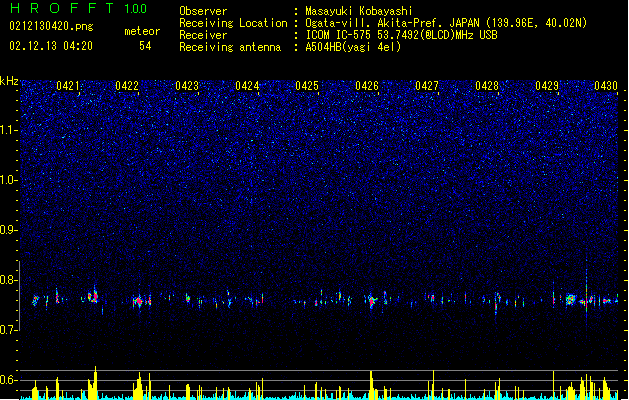This screenshot has height=400, width=629.
Task: Click the 'meteor' label
Action: point(142,31)
